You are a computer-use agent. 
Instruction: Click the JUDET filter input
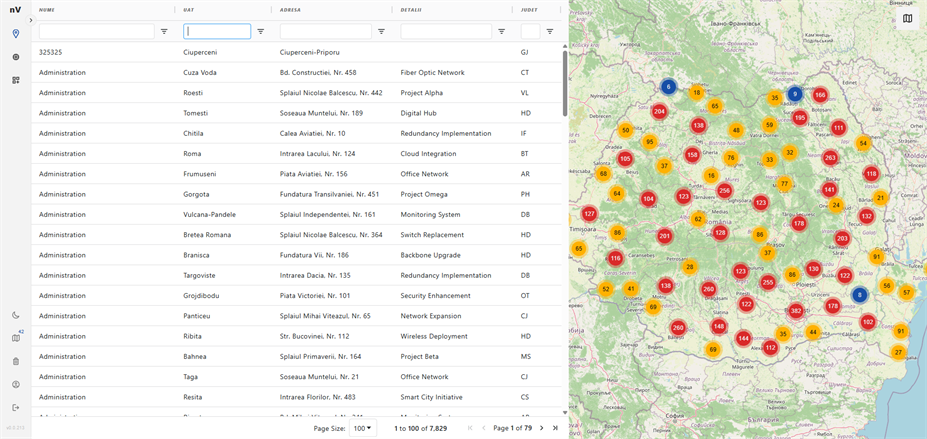pos(530,31)
